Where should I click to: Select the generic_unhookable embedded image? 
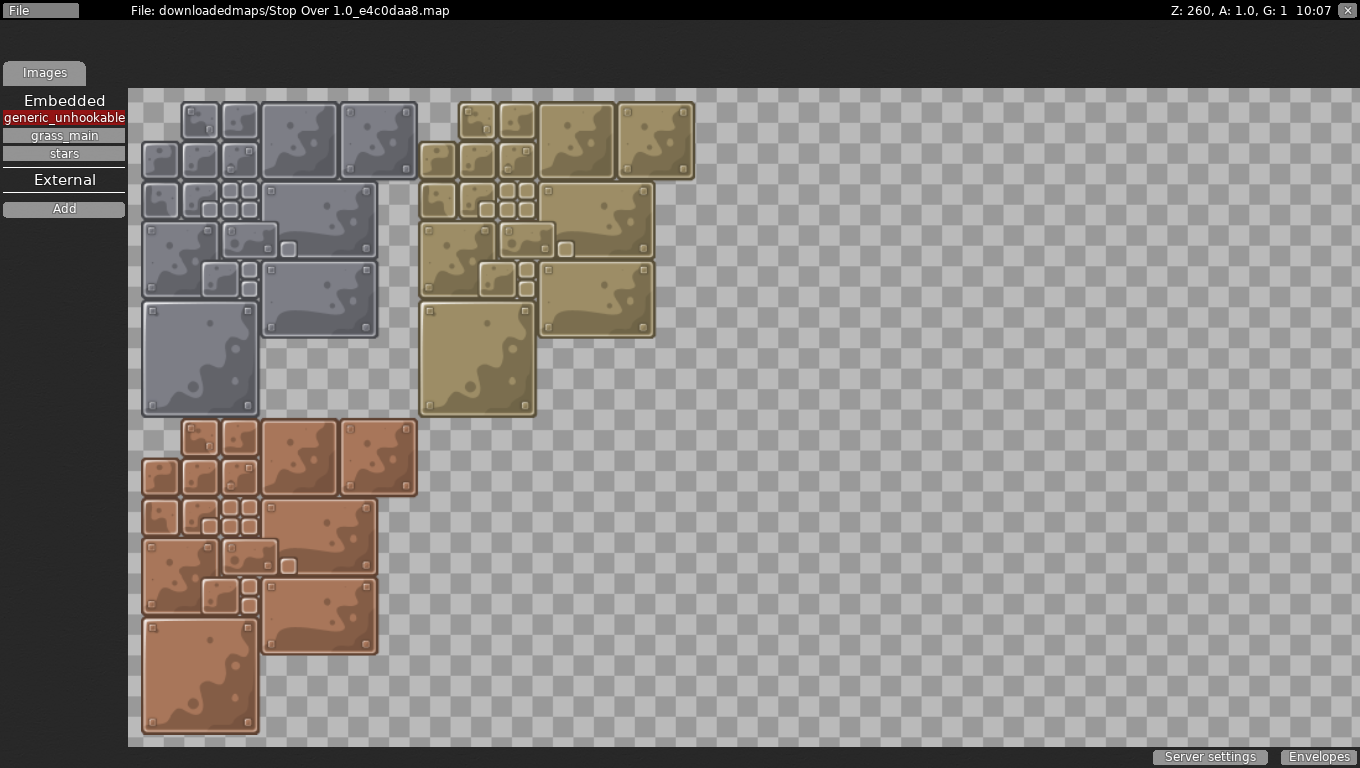(x=64, y=118)
